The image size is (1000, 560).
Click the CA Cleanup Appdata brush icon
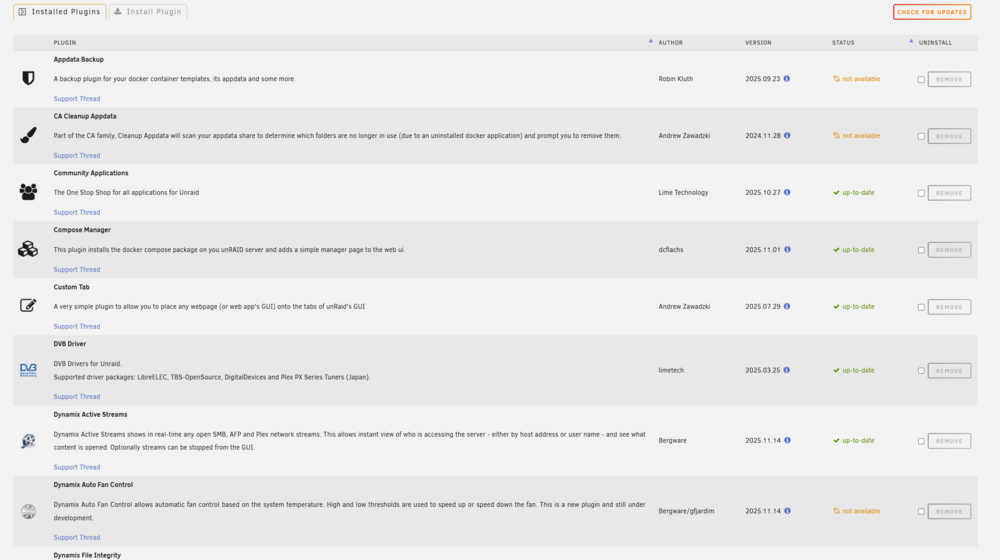tap(28, 135)
